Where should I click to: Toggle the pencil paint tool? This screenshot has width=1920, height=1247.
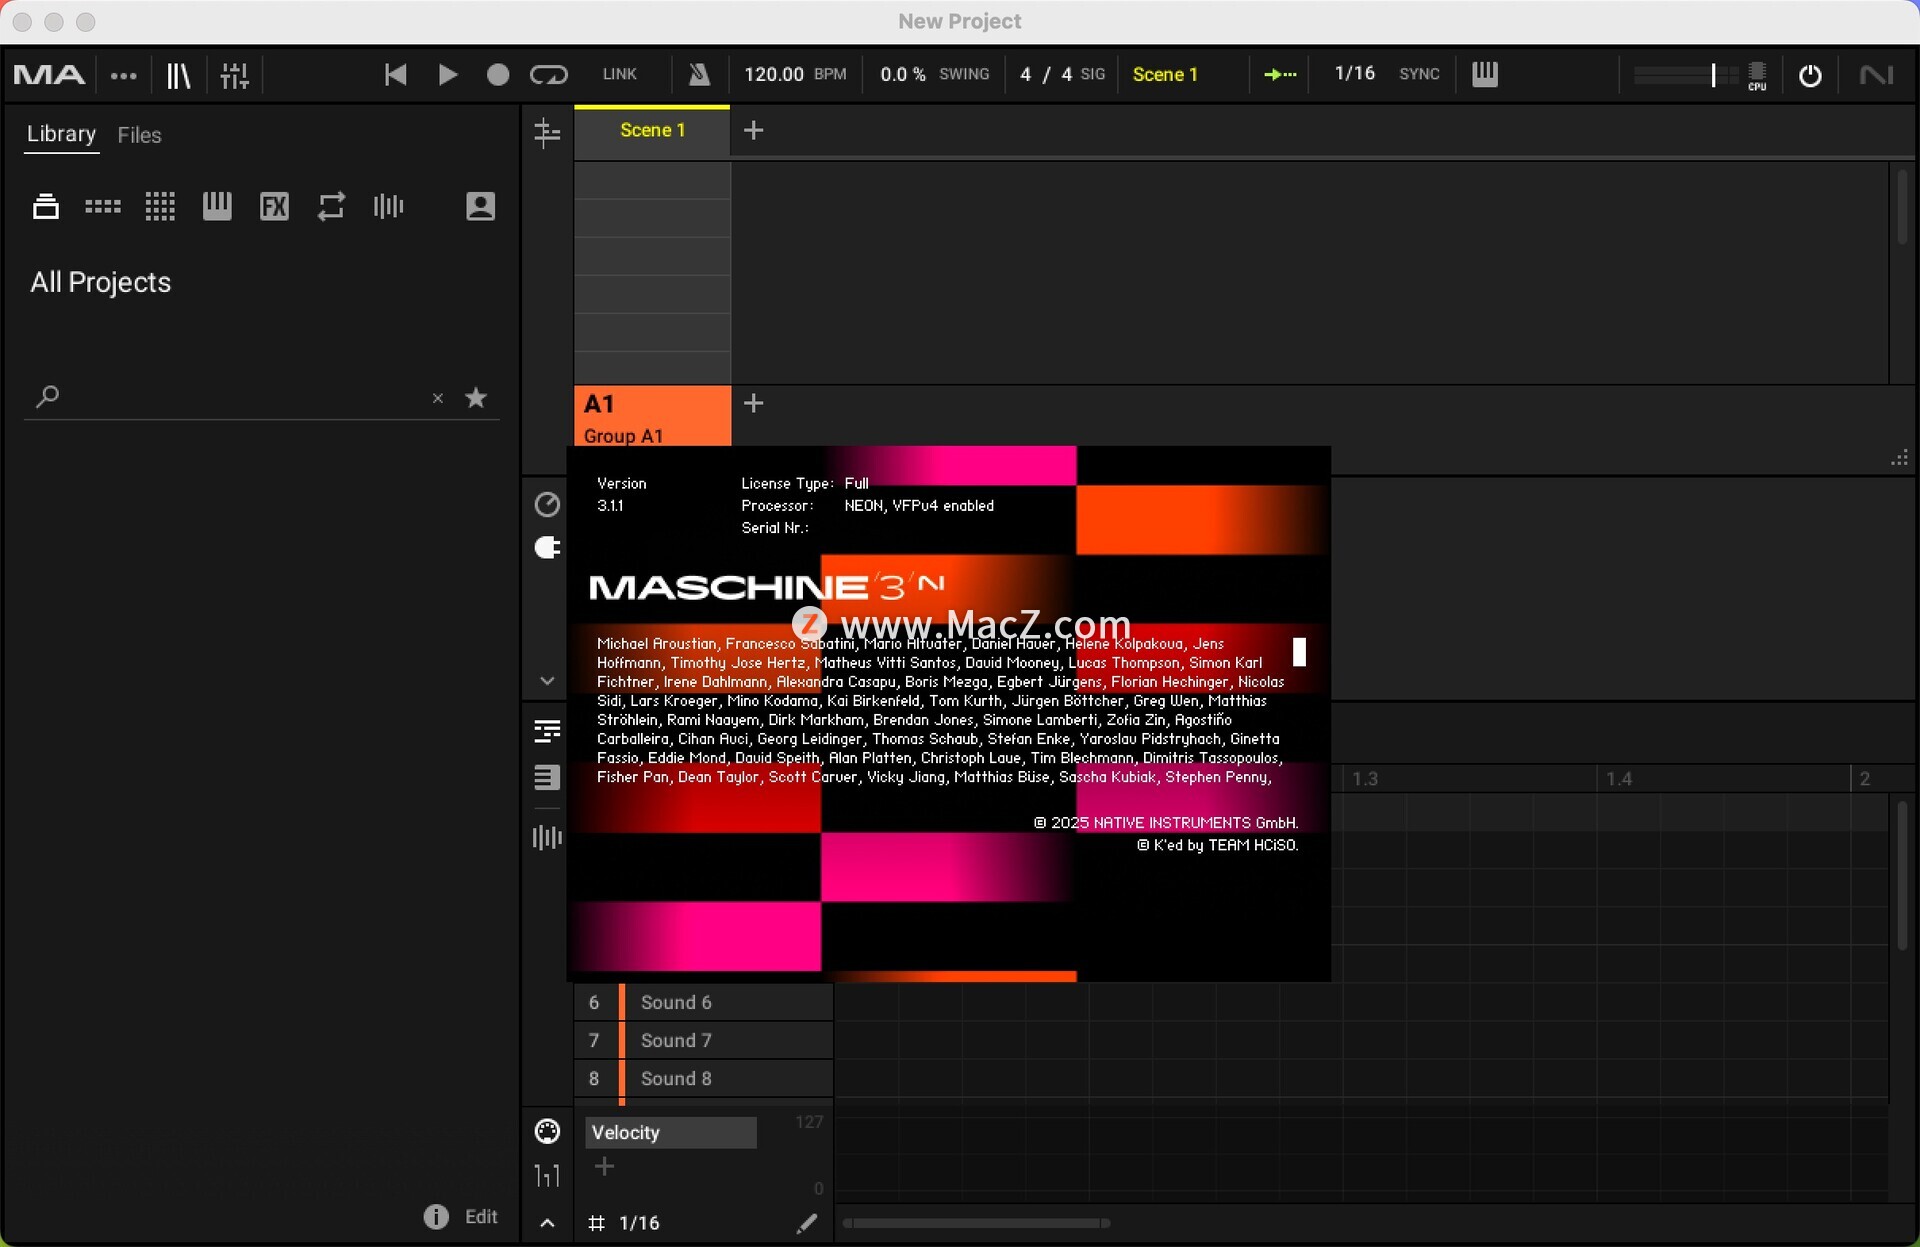pos(807,1223)
